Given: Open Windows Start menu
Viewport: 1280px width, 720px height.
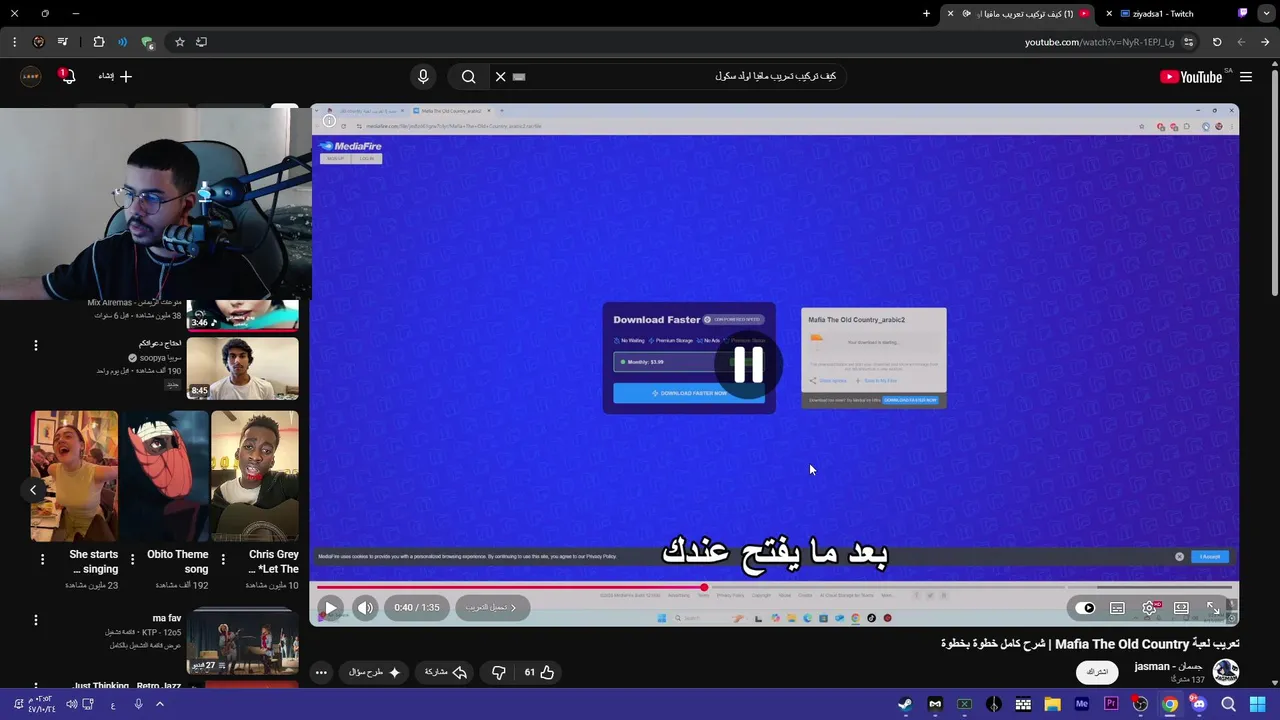Looking at the screenshot, I should (1257, 704).
